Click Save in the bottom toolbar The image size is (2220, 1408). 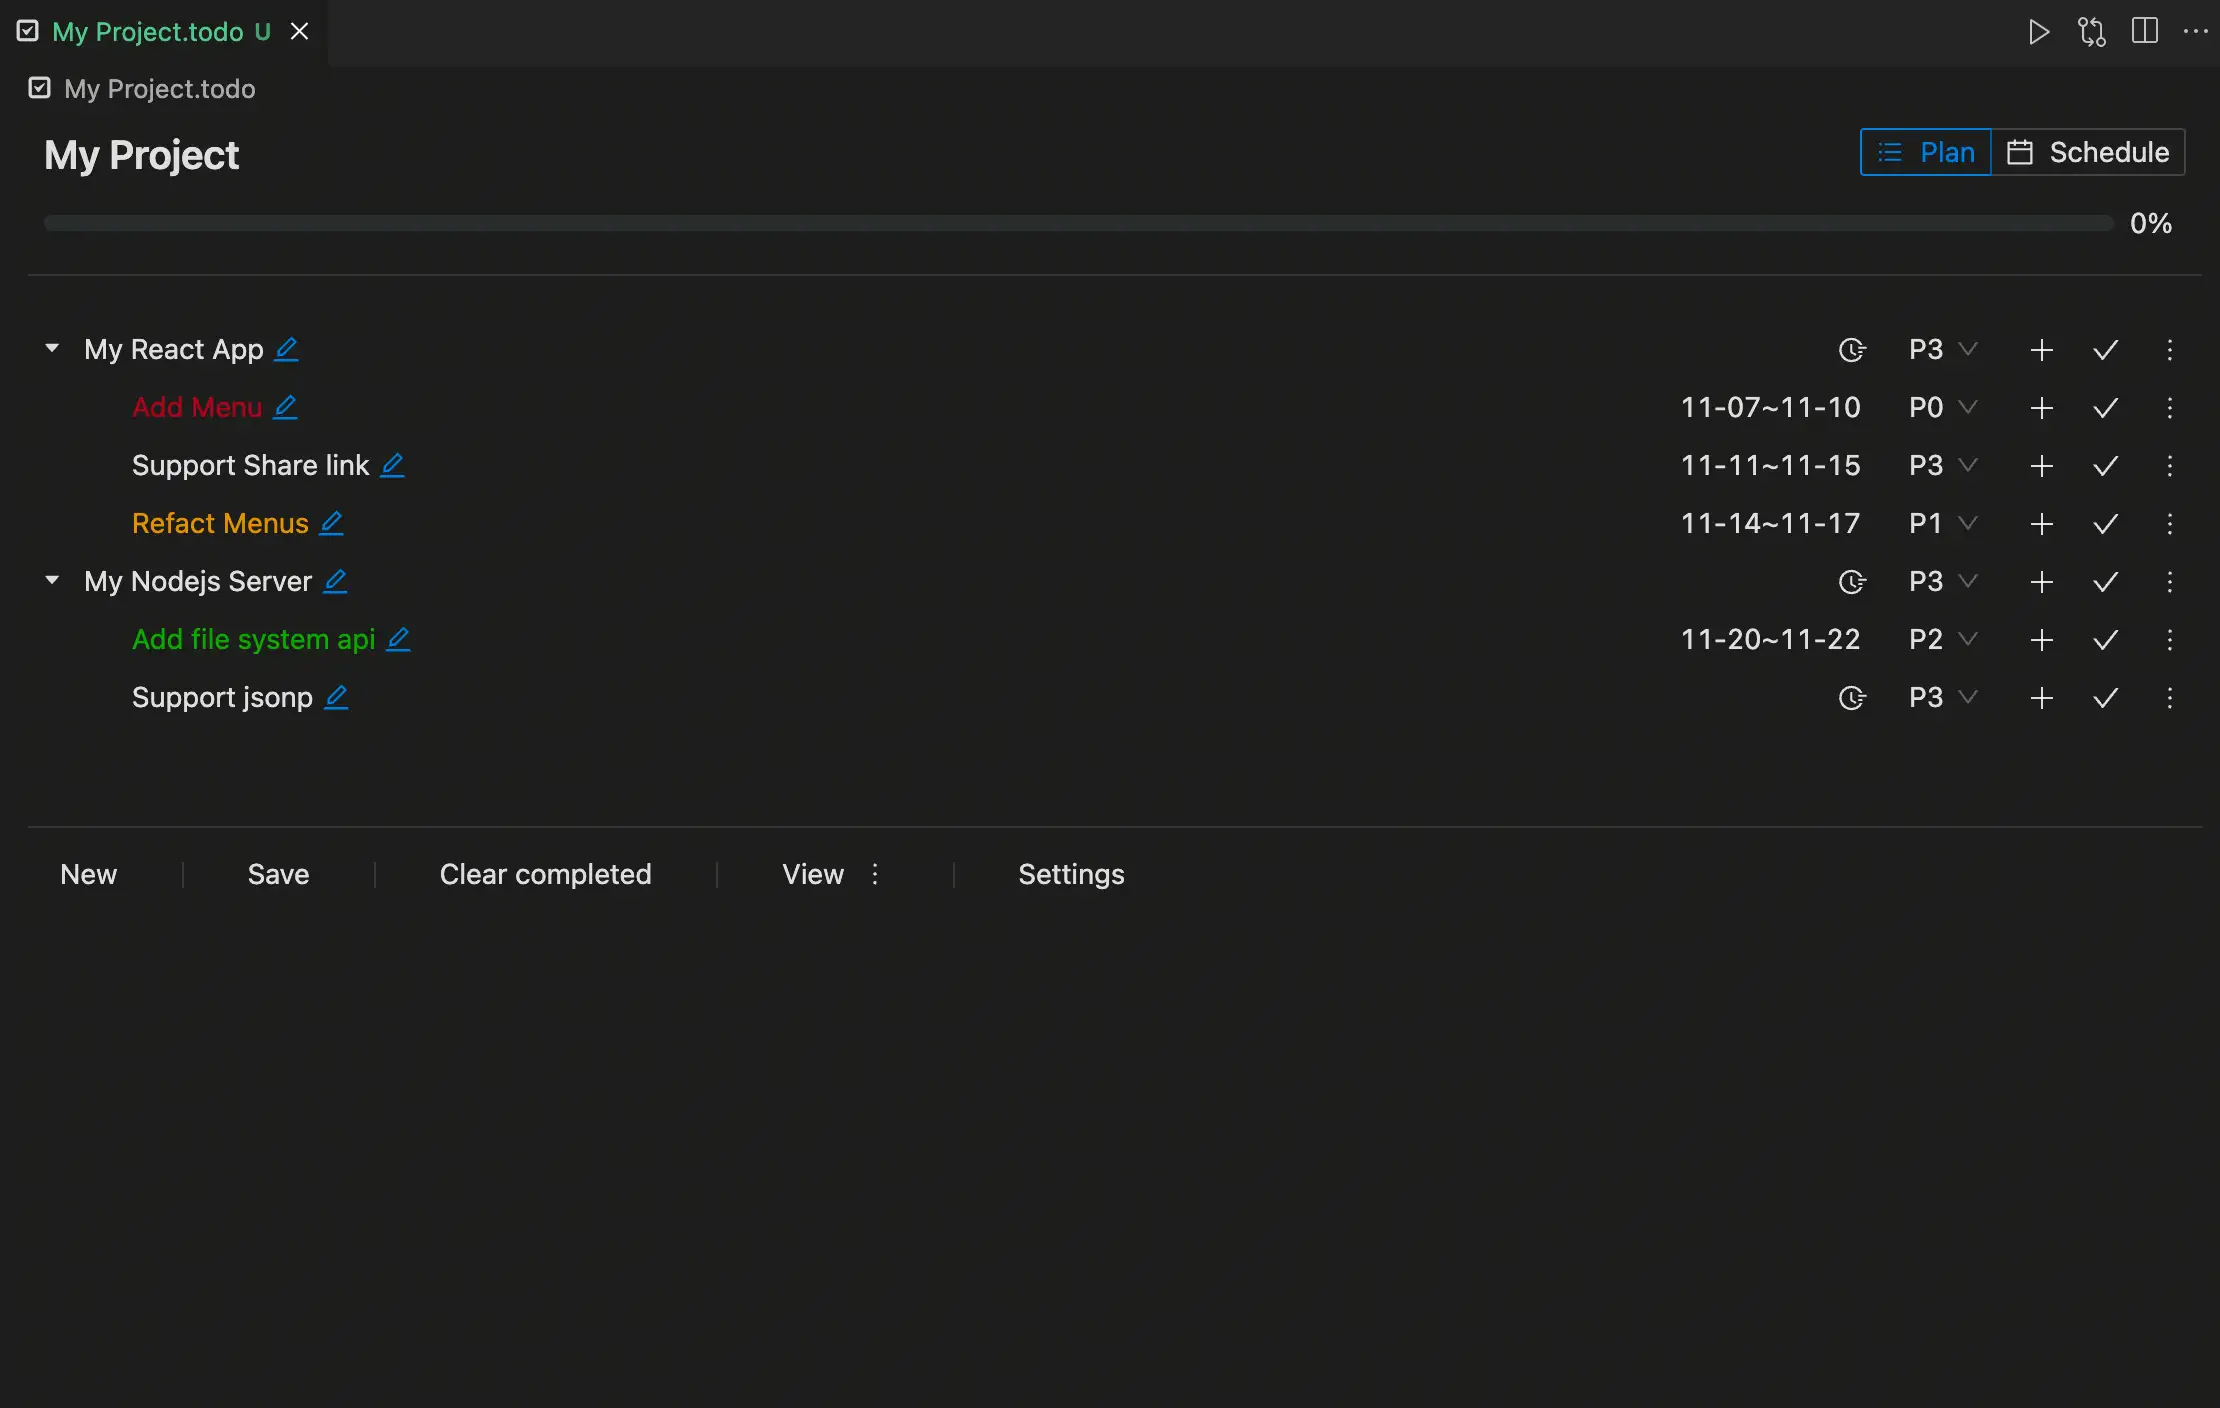coord(278,874)
